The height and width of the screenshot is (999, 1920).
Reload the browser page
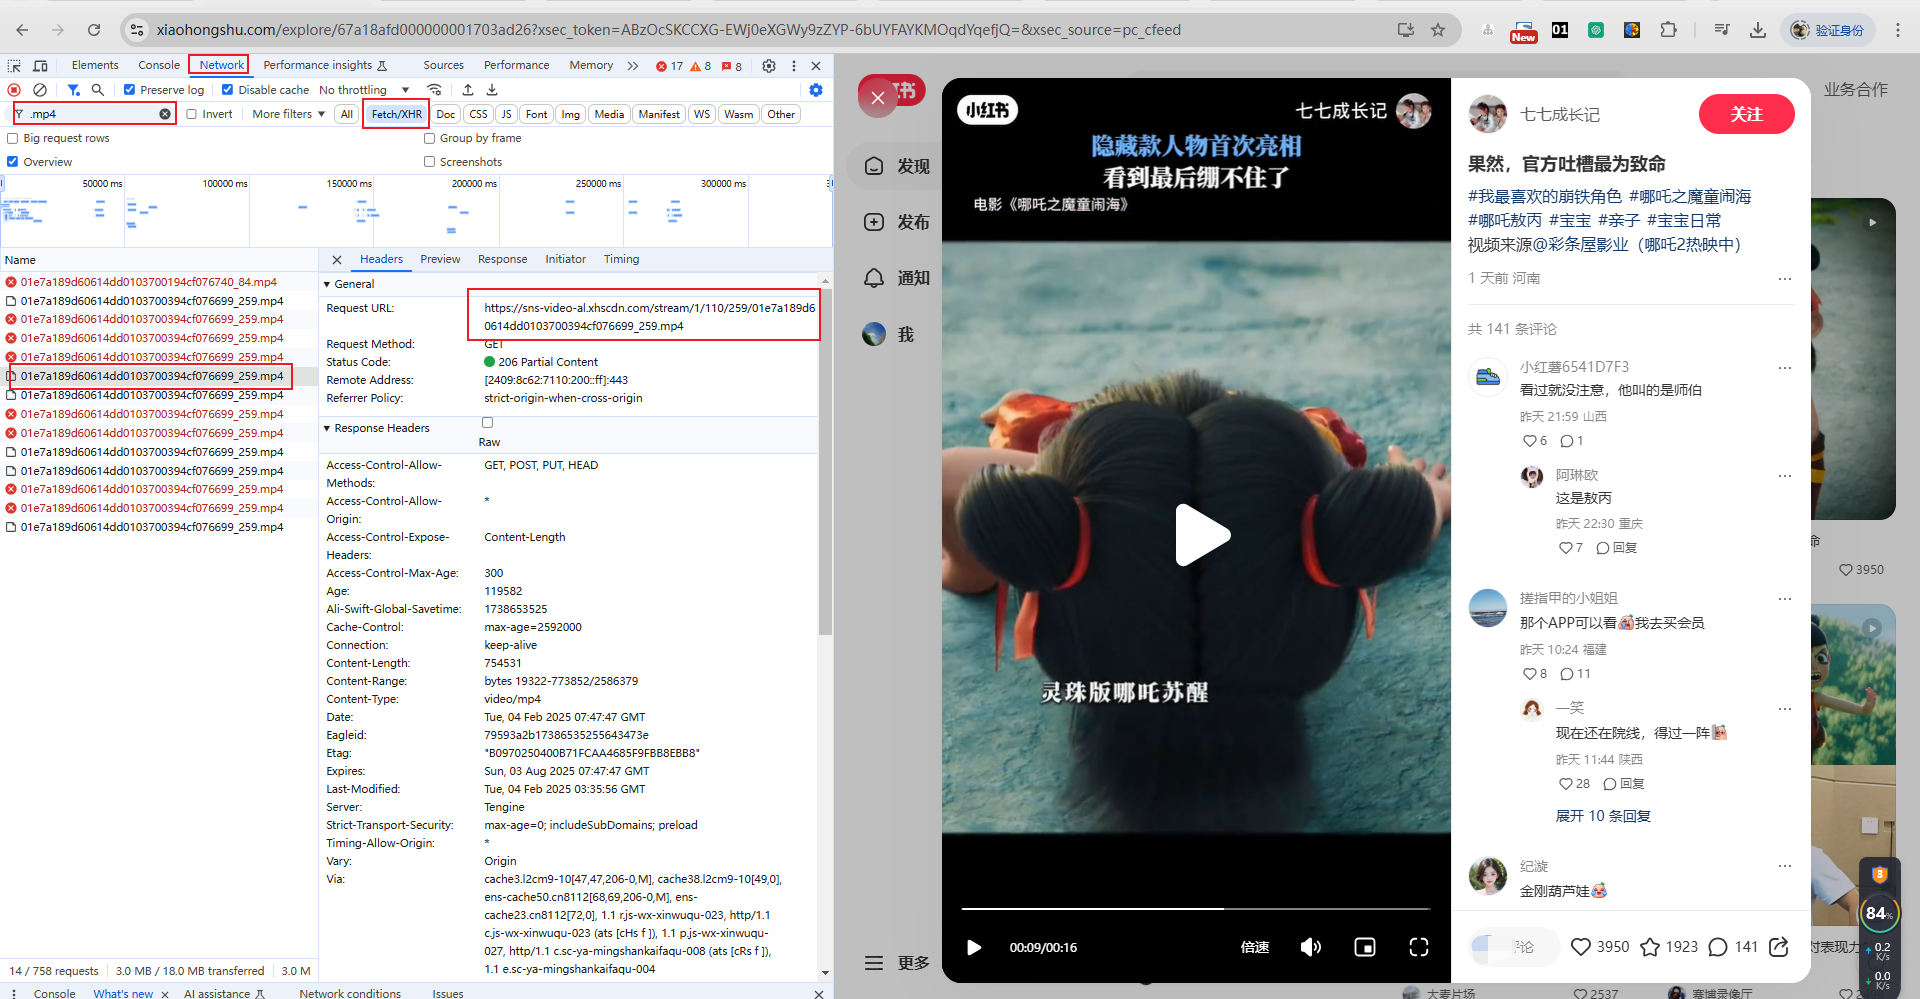[94, 30]
